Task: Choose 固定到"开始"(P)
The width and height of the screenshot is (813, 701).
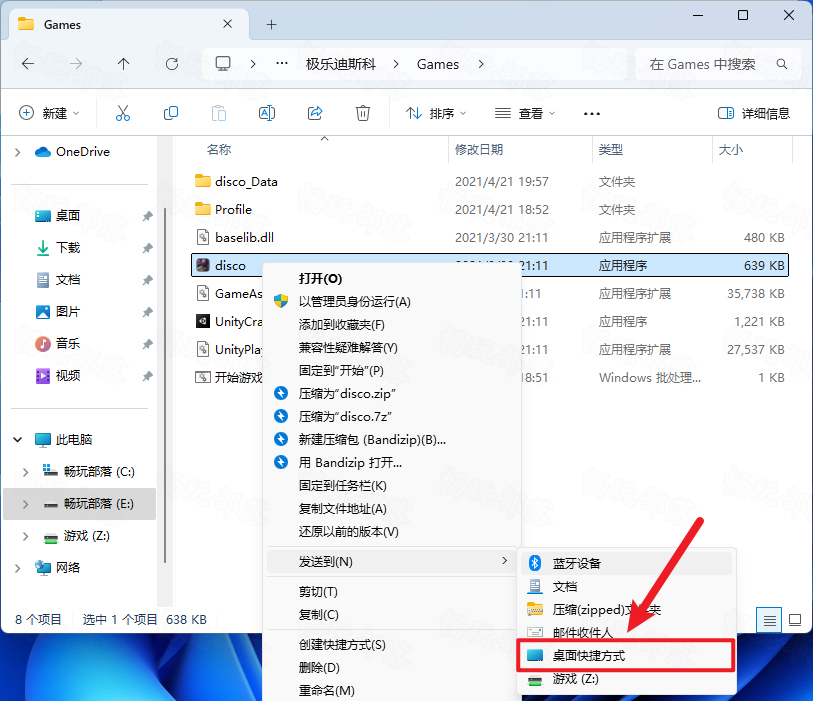Action: (393, 371)
